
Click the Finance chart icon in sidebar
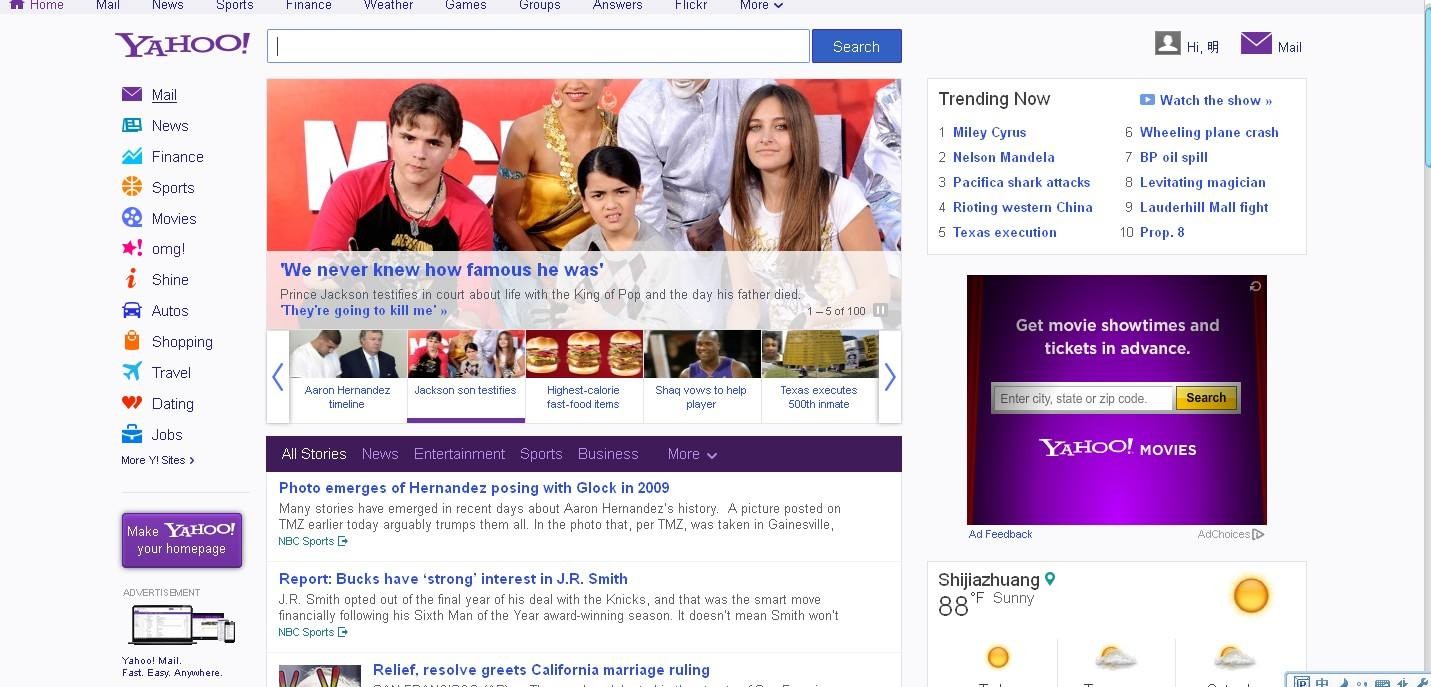coord(132,156)
